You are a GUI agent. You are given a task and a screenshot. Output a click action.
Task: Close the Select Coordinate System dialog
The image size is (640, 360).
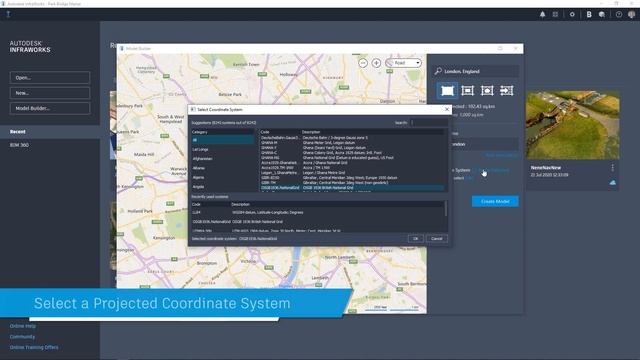(447, 109)
